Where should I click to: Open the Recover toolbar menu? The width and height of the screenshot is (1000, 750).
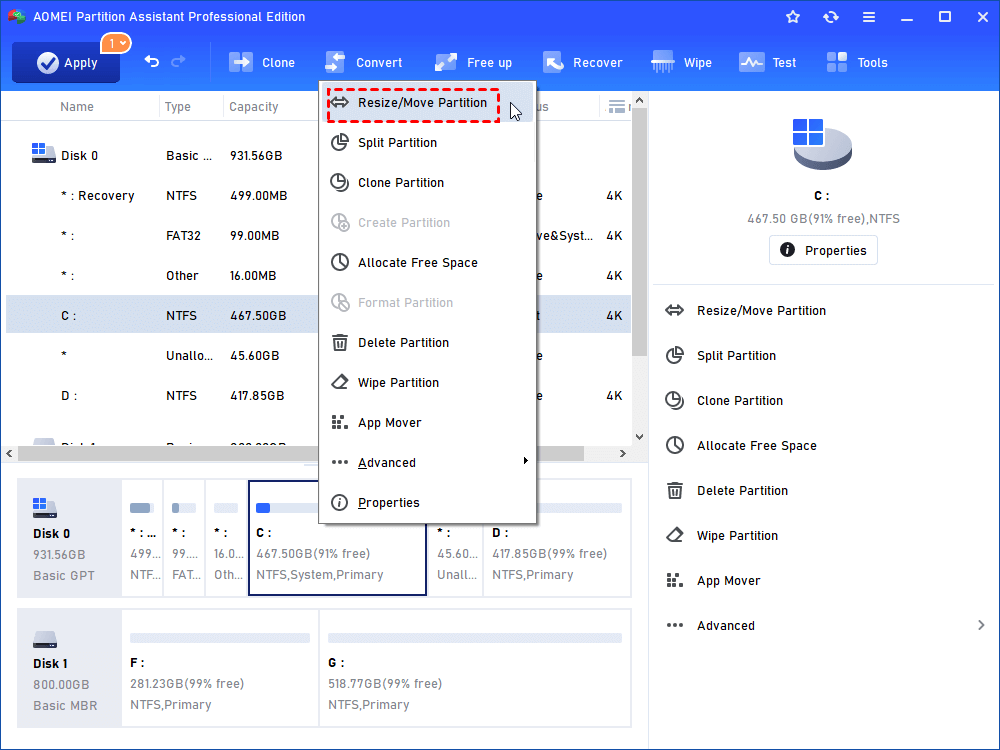pos(583,62)
